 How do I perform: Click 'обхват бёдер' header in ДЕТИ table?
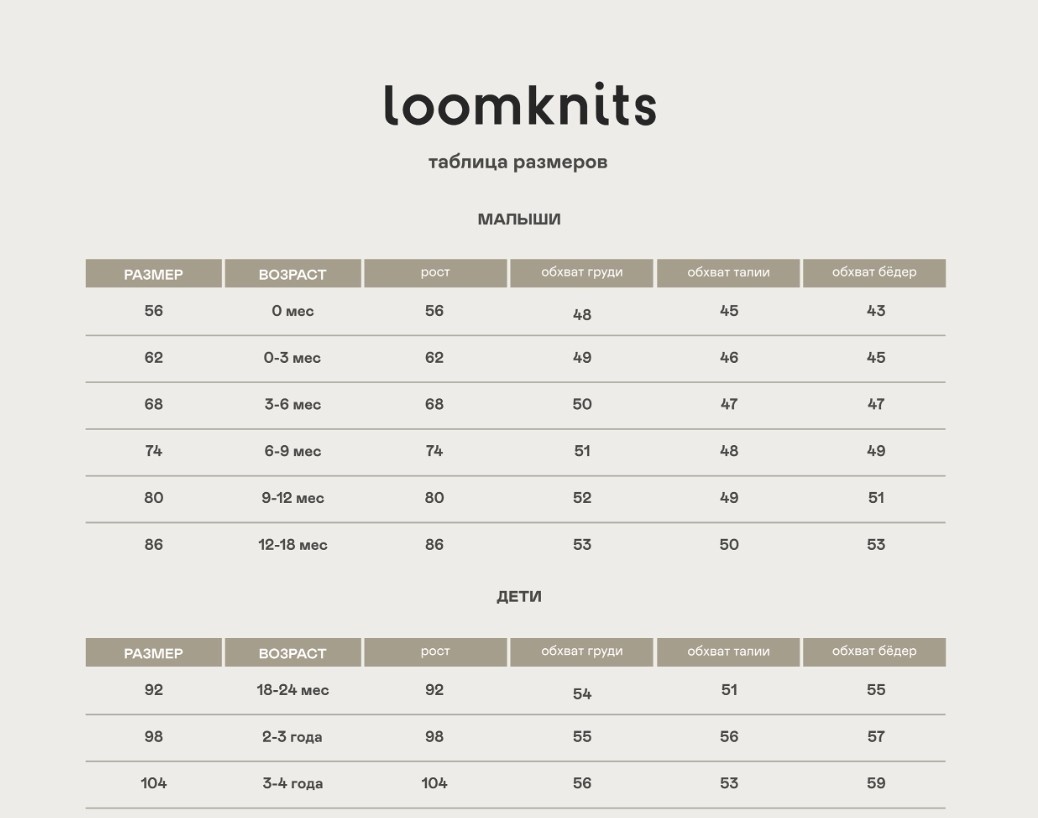874,653
